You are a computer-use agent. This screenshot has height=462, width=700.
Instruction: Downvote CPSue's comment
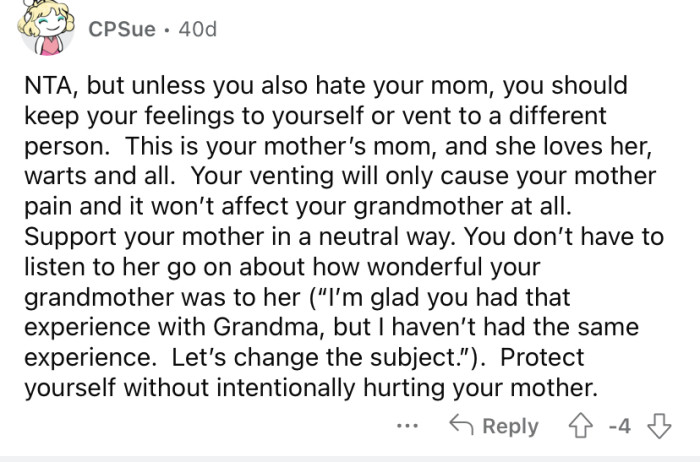(657, 426)
